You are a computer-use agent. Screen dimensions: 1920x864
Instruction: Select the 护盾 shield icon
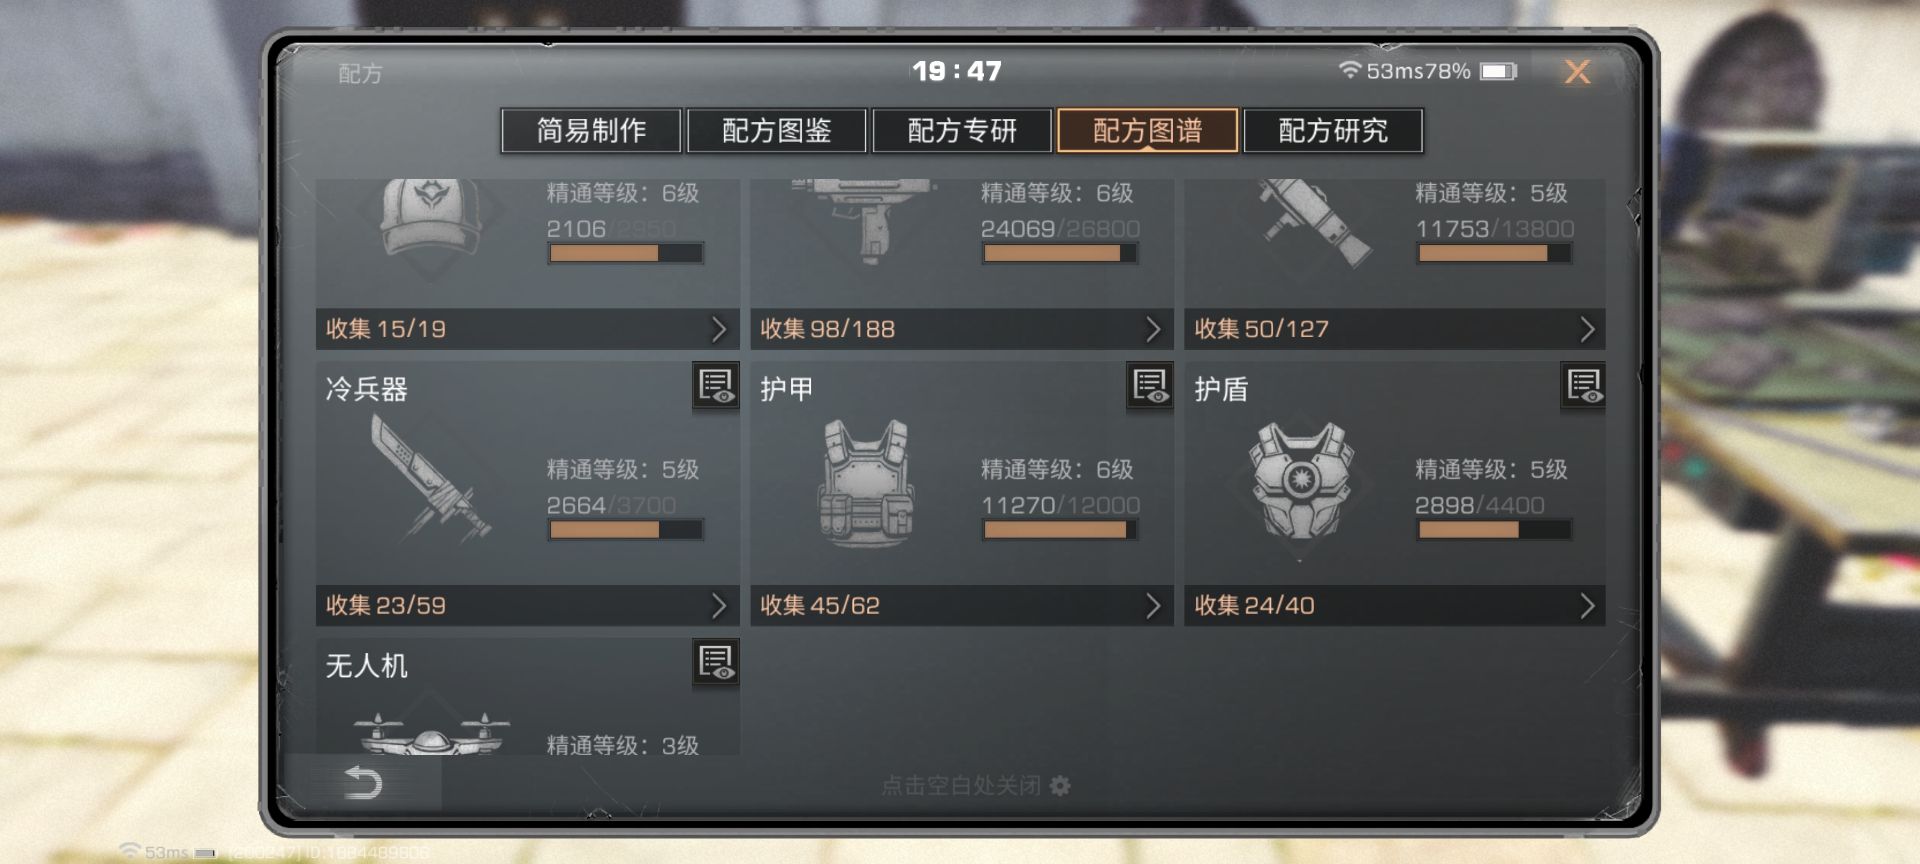pos(1299,479)
